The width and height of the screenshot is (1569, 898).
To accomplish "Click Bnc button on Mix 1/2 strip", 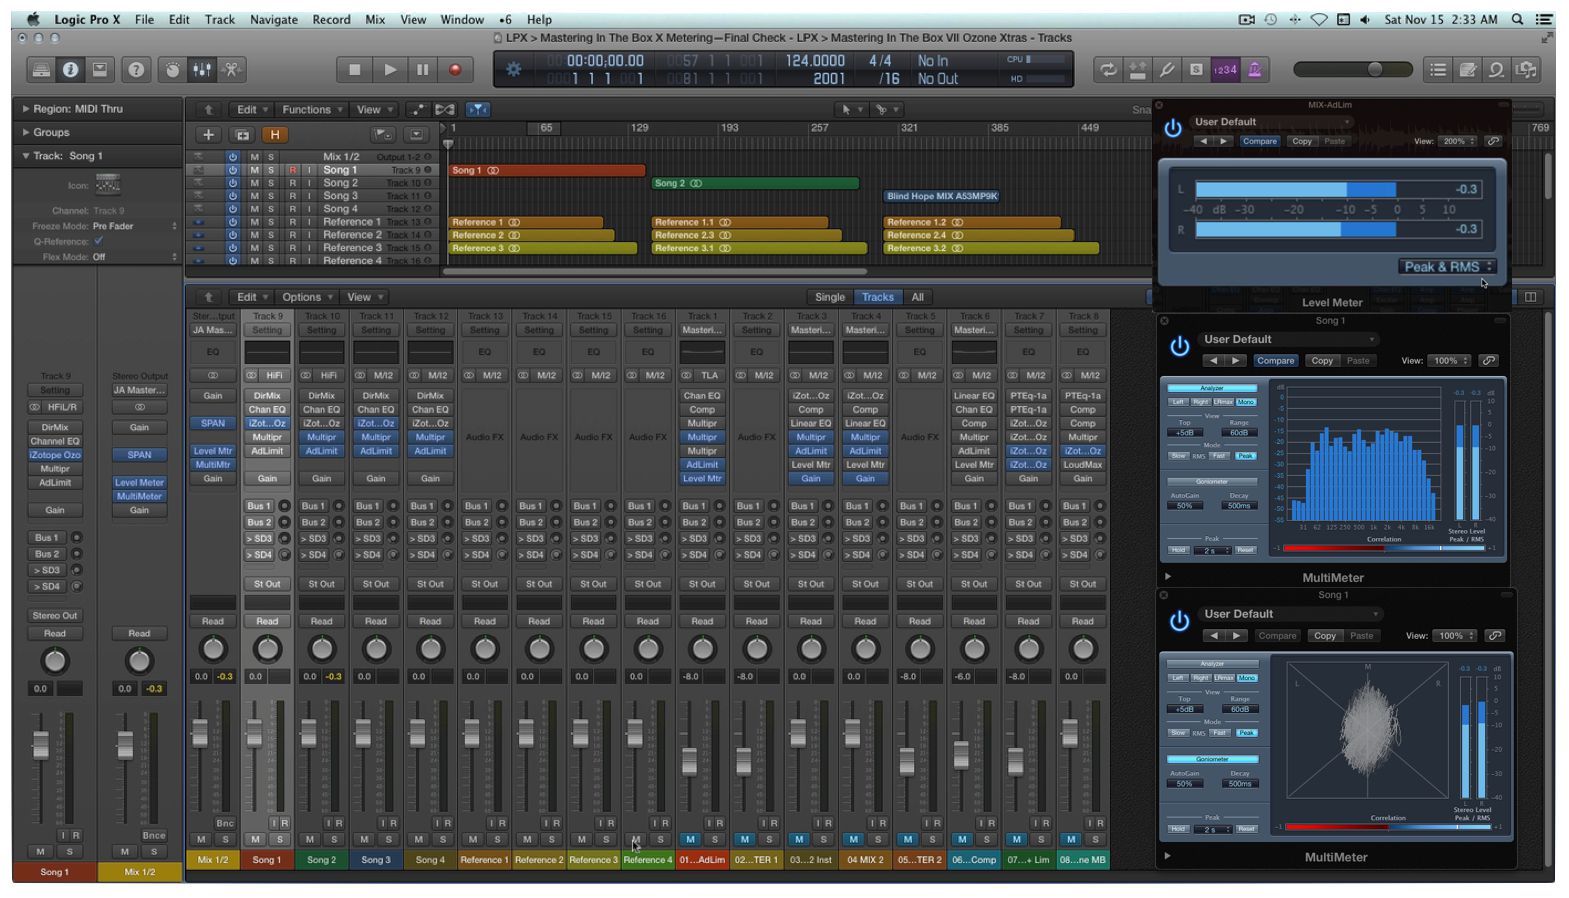I will 225,823.
